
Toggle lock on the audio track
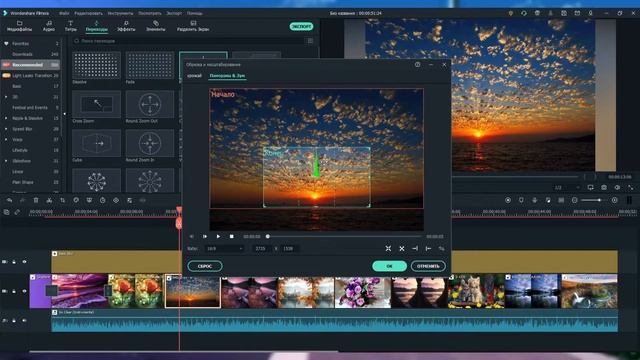pyautogui.click(x=14, y=321)
